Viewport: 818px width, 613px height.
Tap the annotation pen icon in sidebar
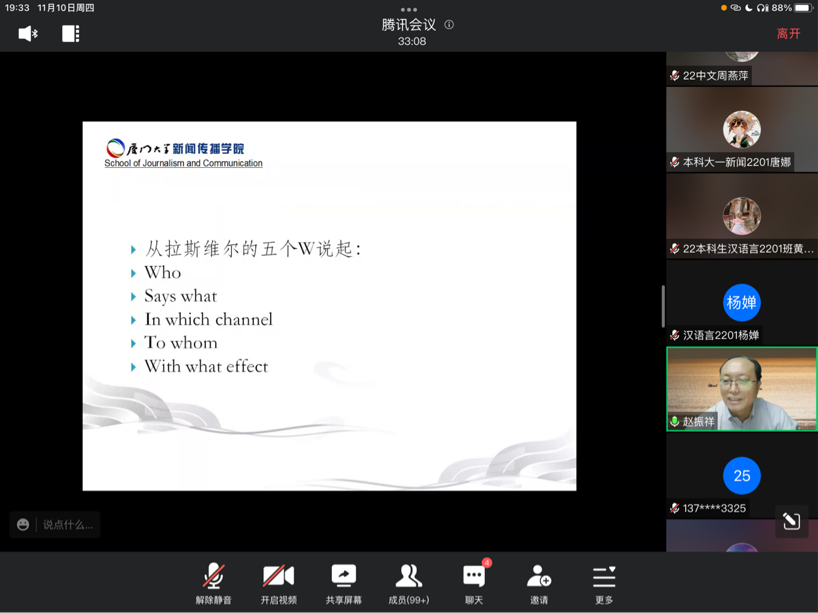point(791,521)
